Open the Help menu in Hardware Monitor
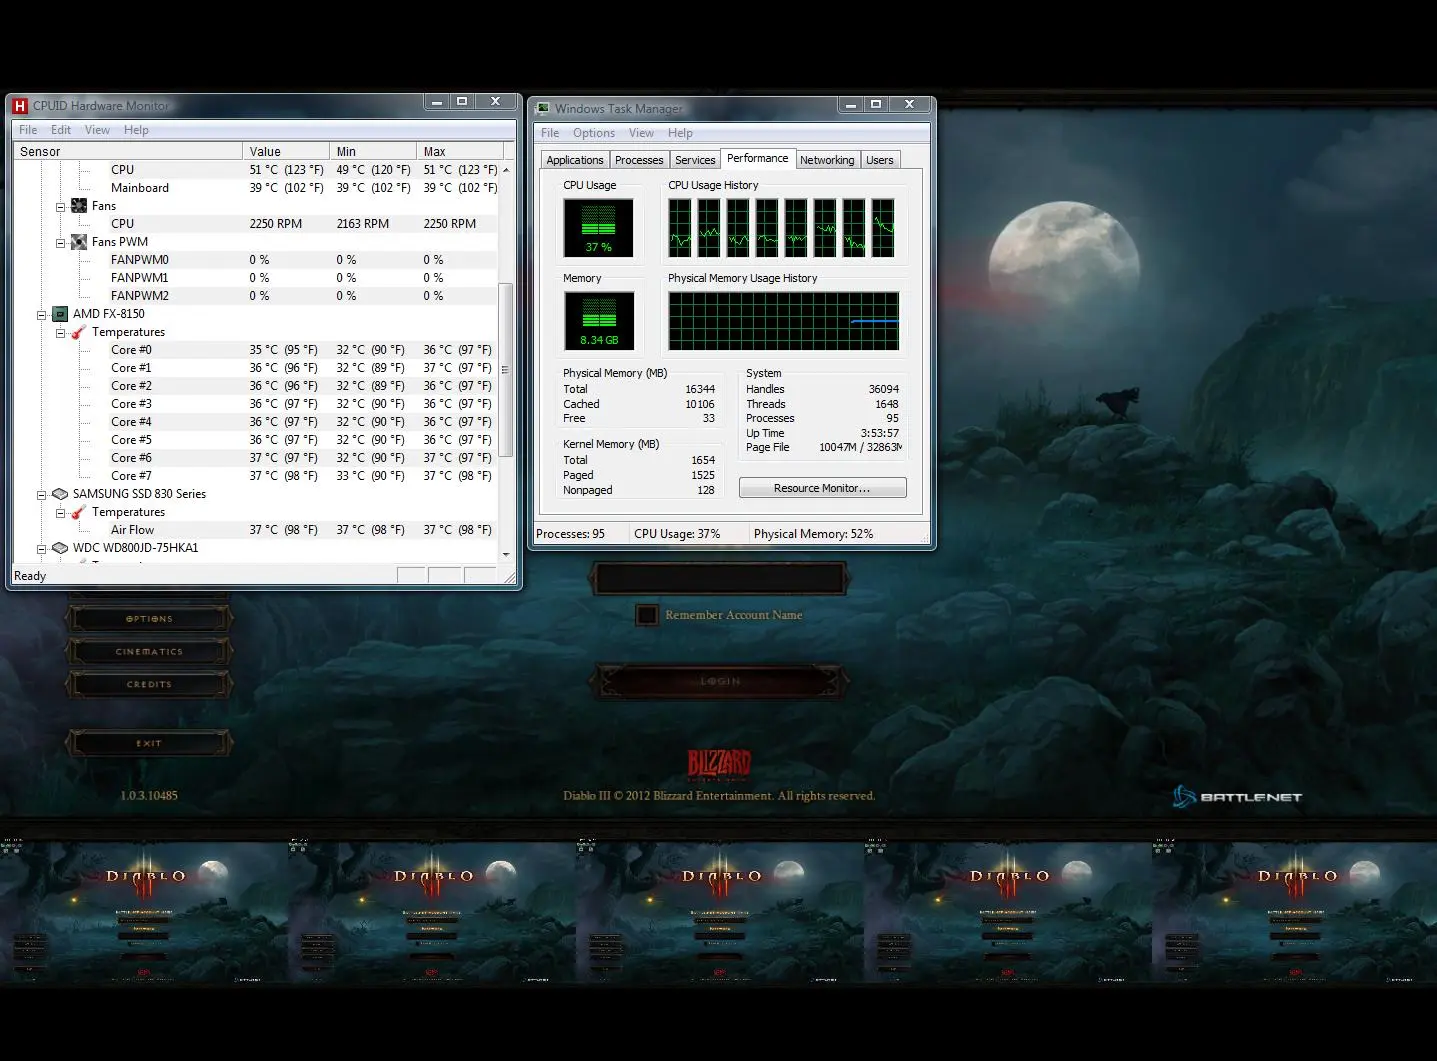Image resolution: width=1437 pixels, height=1061 pixels. tap(136, 130)
